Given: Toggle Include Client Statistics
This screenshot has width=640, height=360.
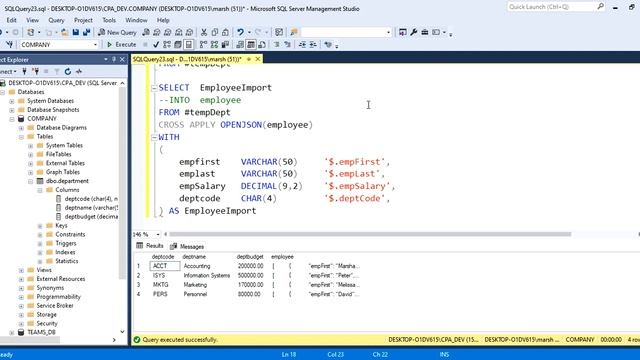Looking at the screenshot, I should pyautogui.click(x=225, y=44).
